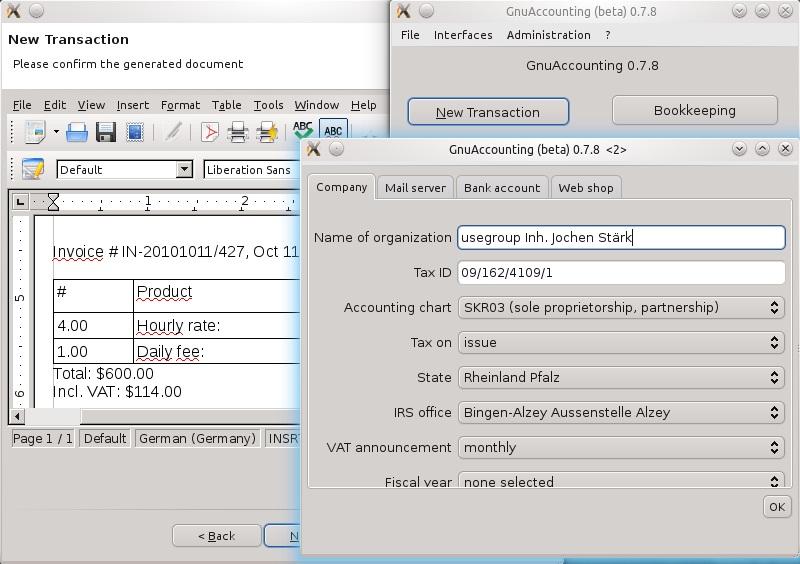800x564 pixels.
Task: Click the Export as PDF icon
Action: point(210,132)
